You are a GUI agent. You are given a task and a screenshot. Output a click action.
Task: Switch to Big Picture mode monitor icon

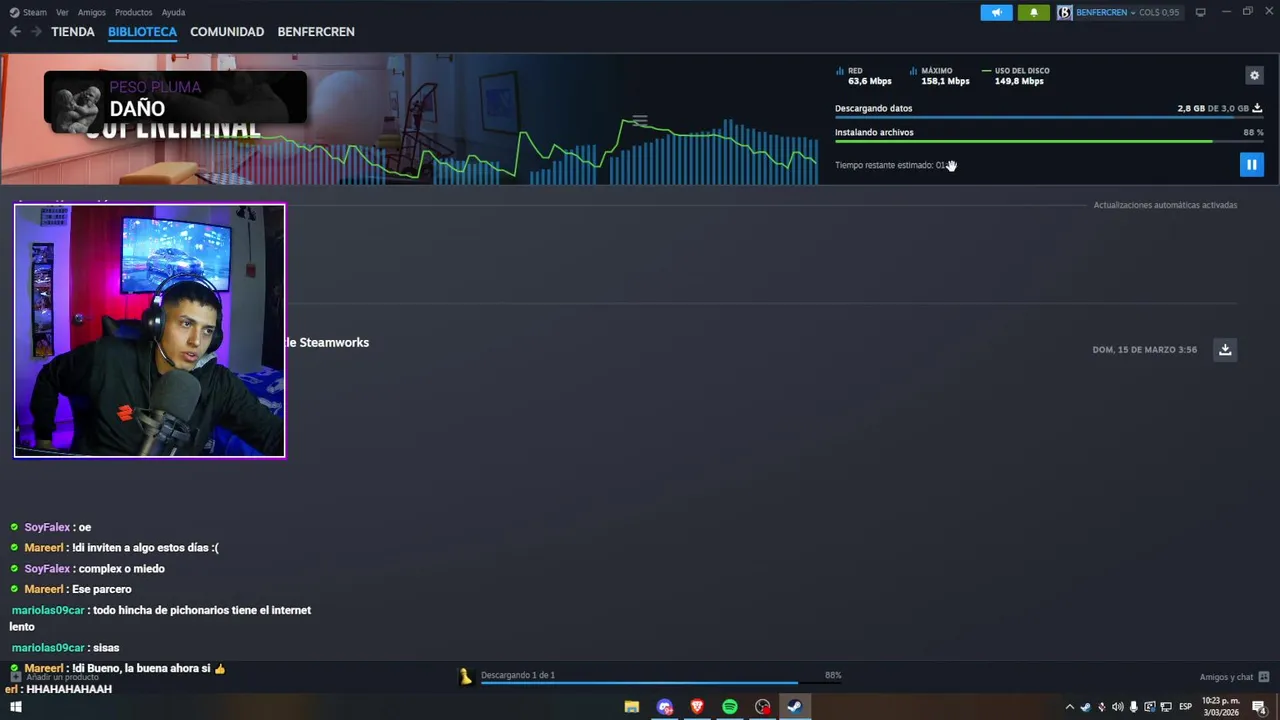(x=1200, y=12)
